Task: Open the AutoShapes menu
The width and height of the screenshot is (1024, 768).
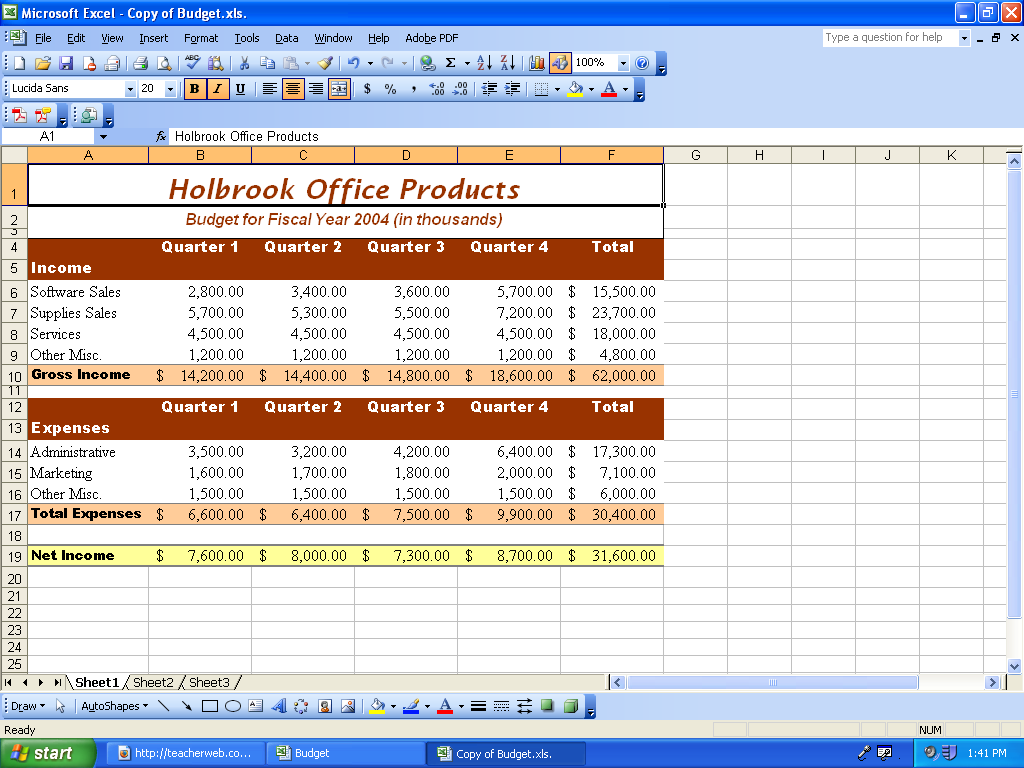Action: (x=114, y=706)
